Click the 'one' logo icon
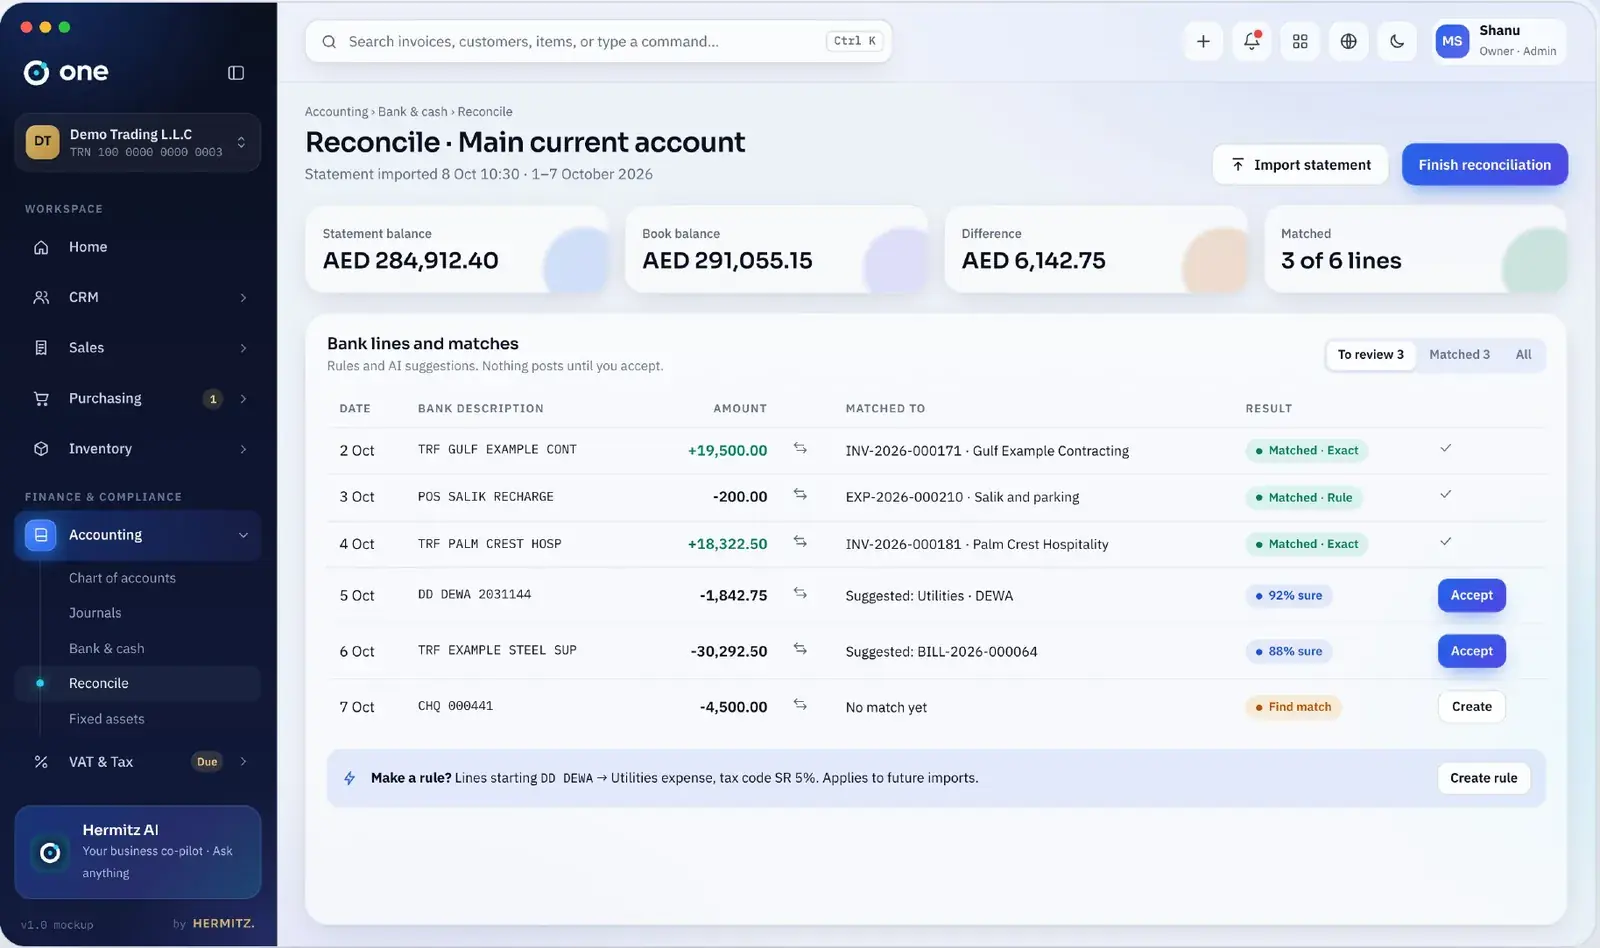Viewport: 1600px width, 948px height. (36, 72)
